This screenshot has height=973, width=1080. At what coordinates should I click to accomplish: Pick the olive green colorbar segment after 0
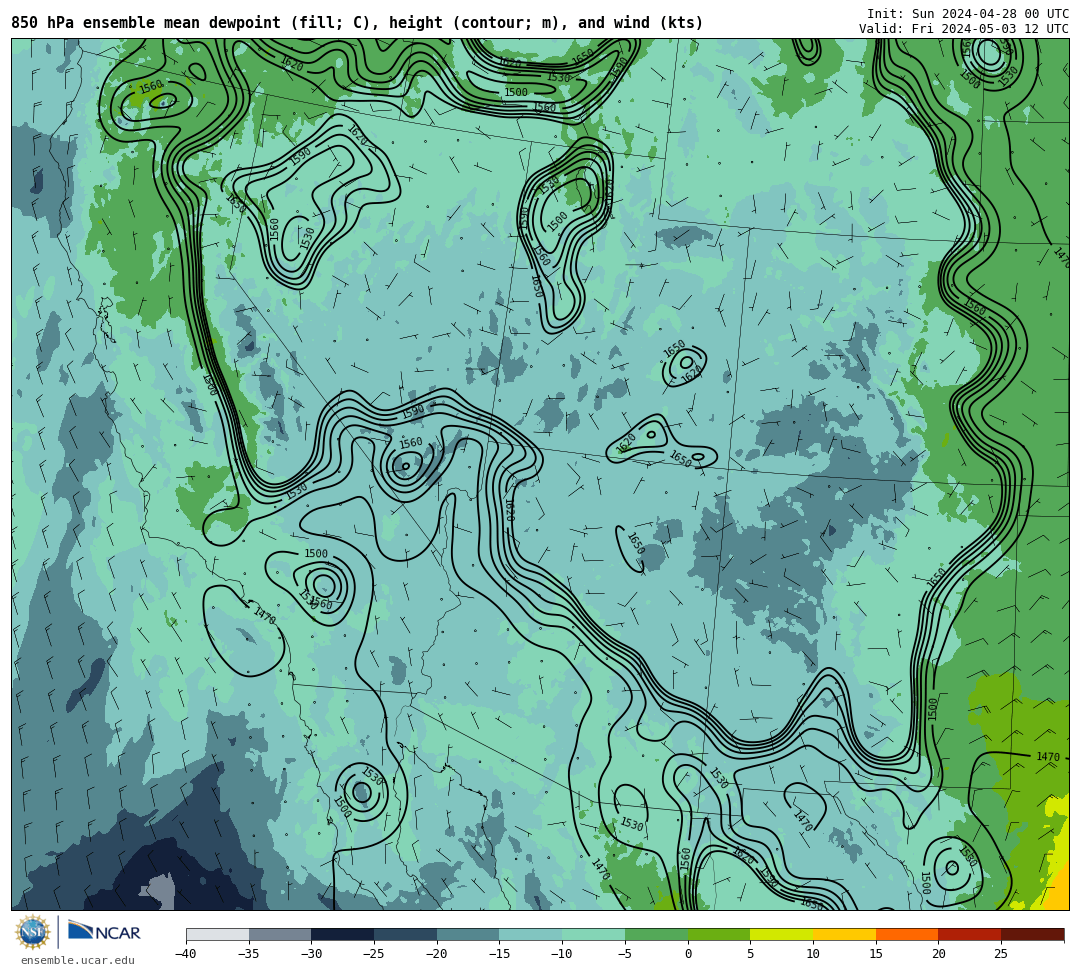pyautogui.click(x=719, y=934)
